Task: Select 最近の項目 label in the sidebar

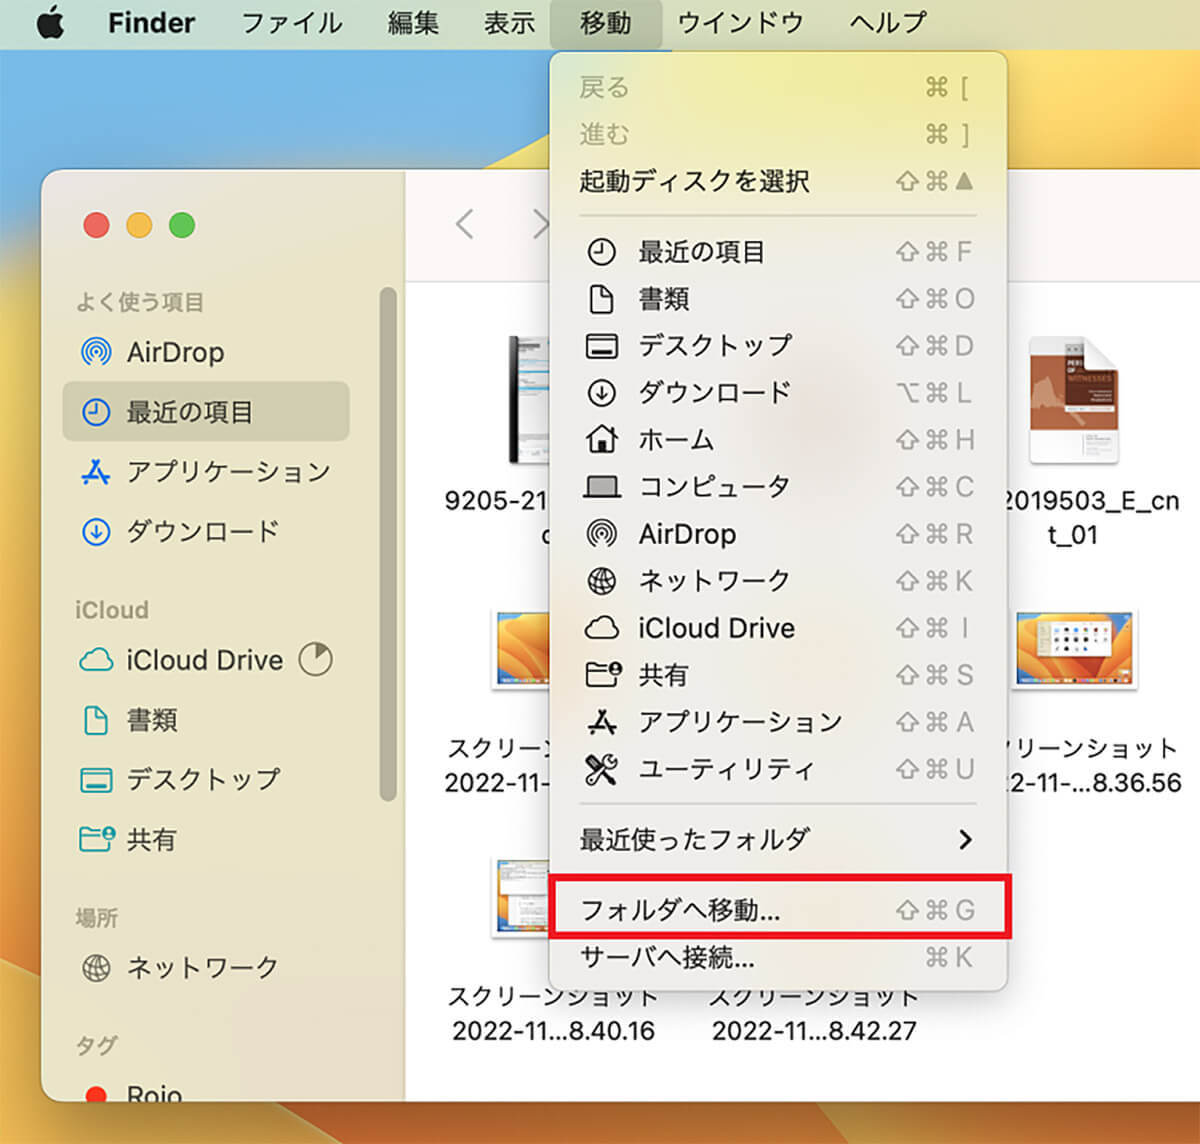Action: click(190, 412)
